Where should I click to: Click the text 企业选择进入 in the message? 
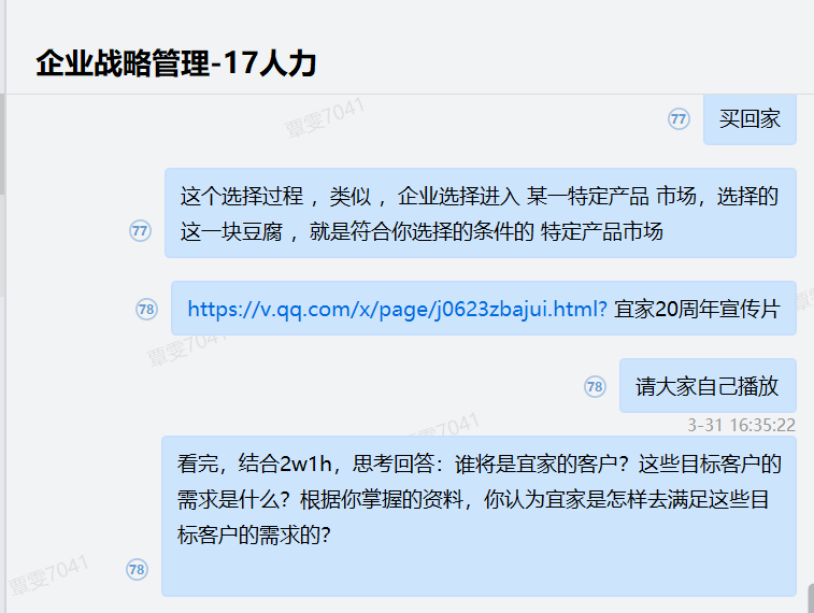point(458,197)
